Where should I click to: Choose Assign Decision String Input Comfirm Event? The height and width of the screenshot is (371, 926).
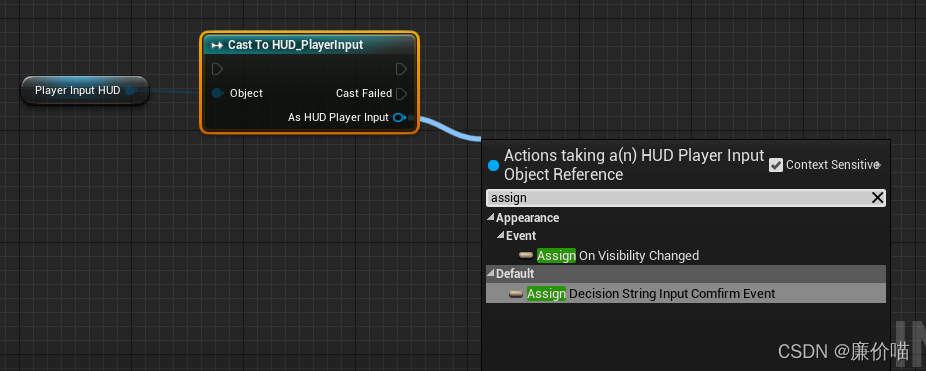[x=686, y=294]
